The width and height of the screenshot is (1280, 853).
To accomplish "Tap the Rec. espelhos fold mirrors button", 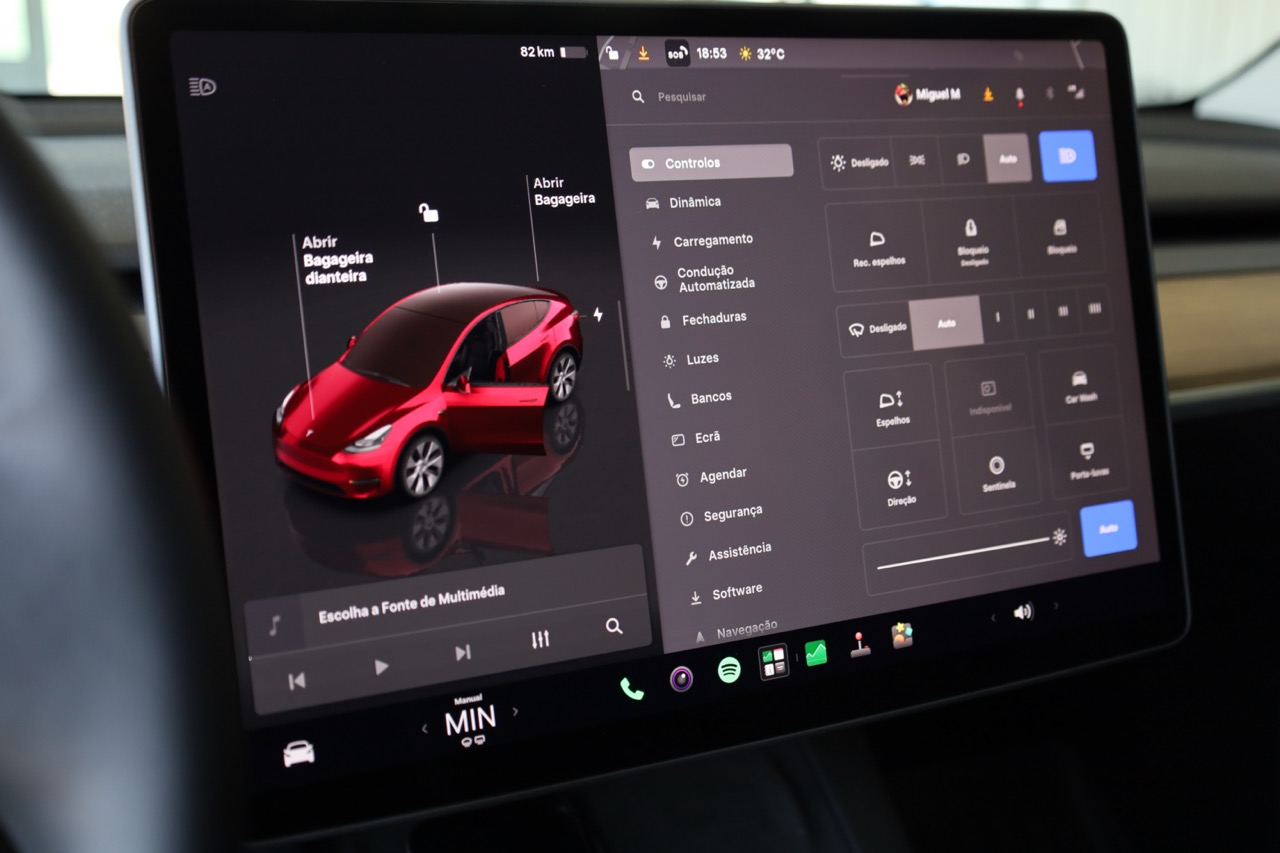I will tap(878, 246).
